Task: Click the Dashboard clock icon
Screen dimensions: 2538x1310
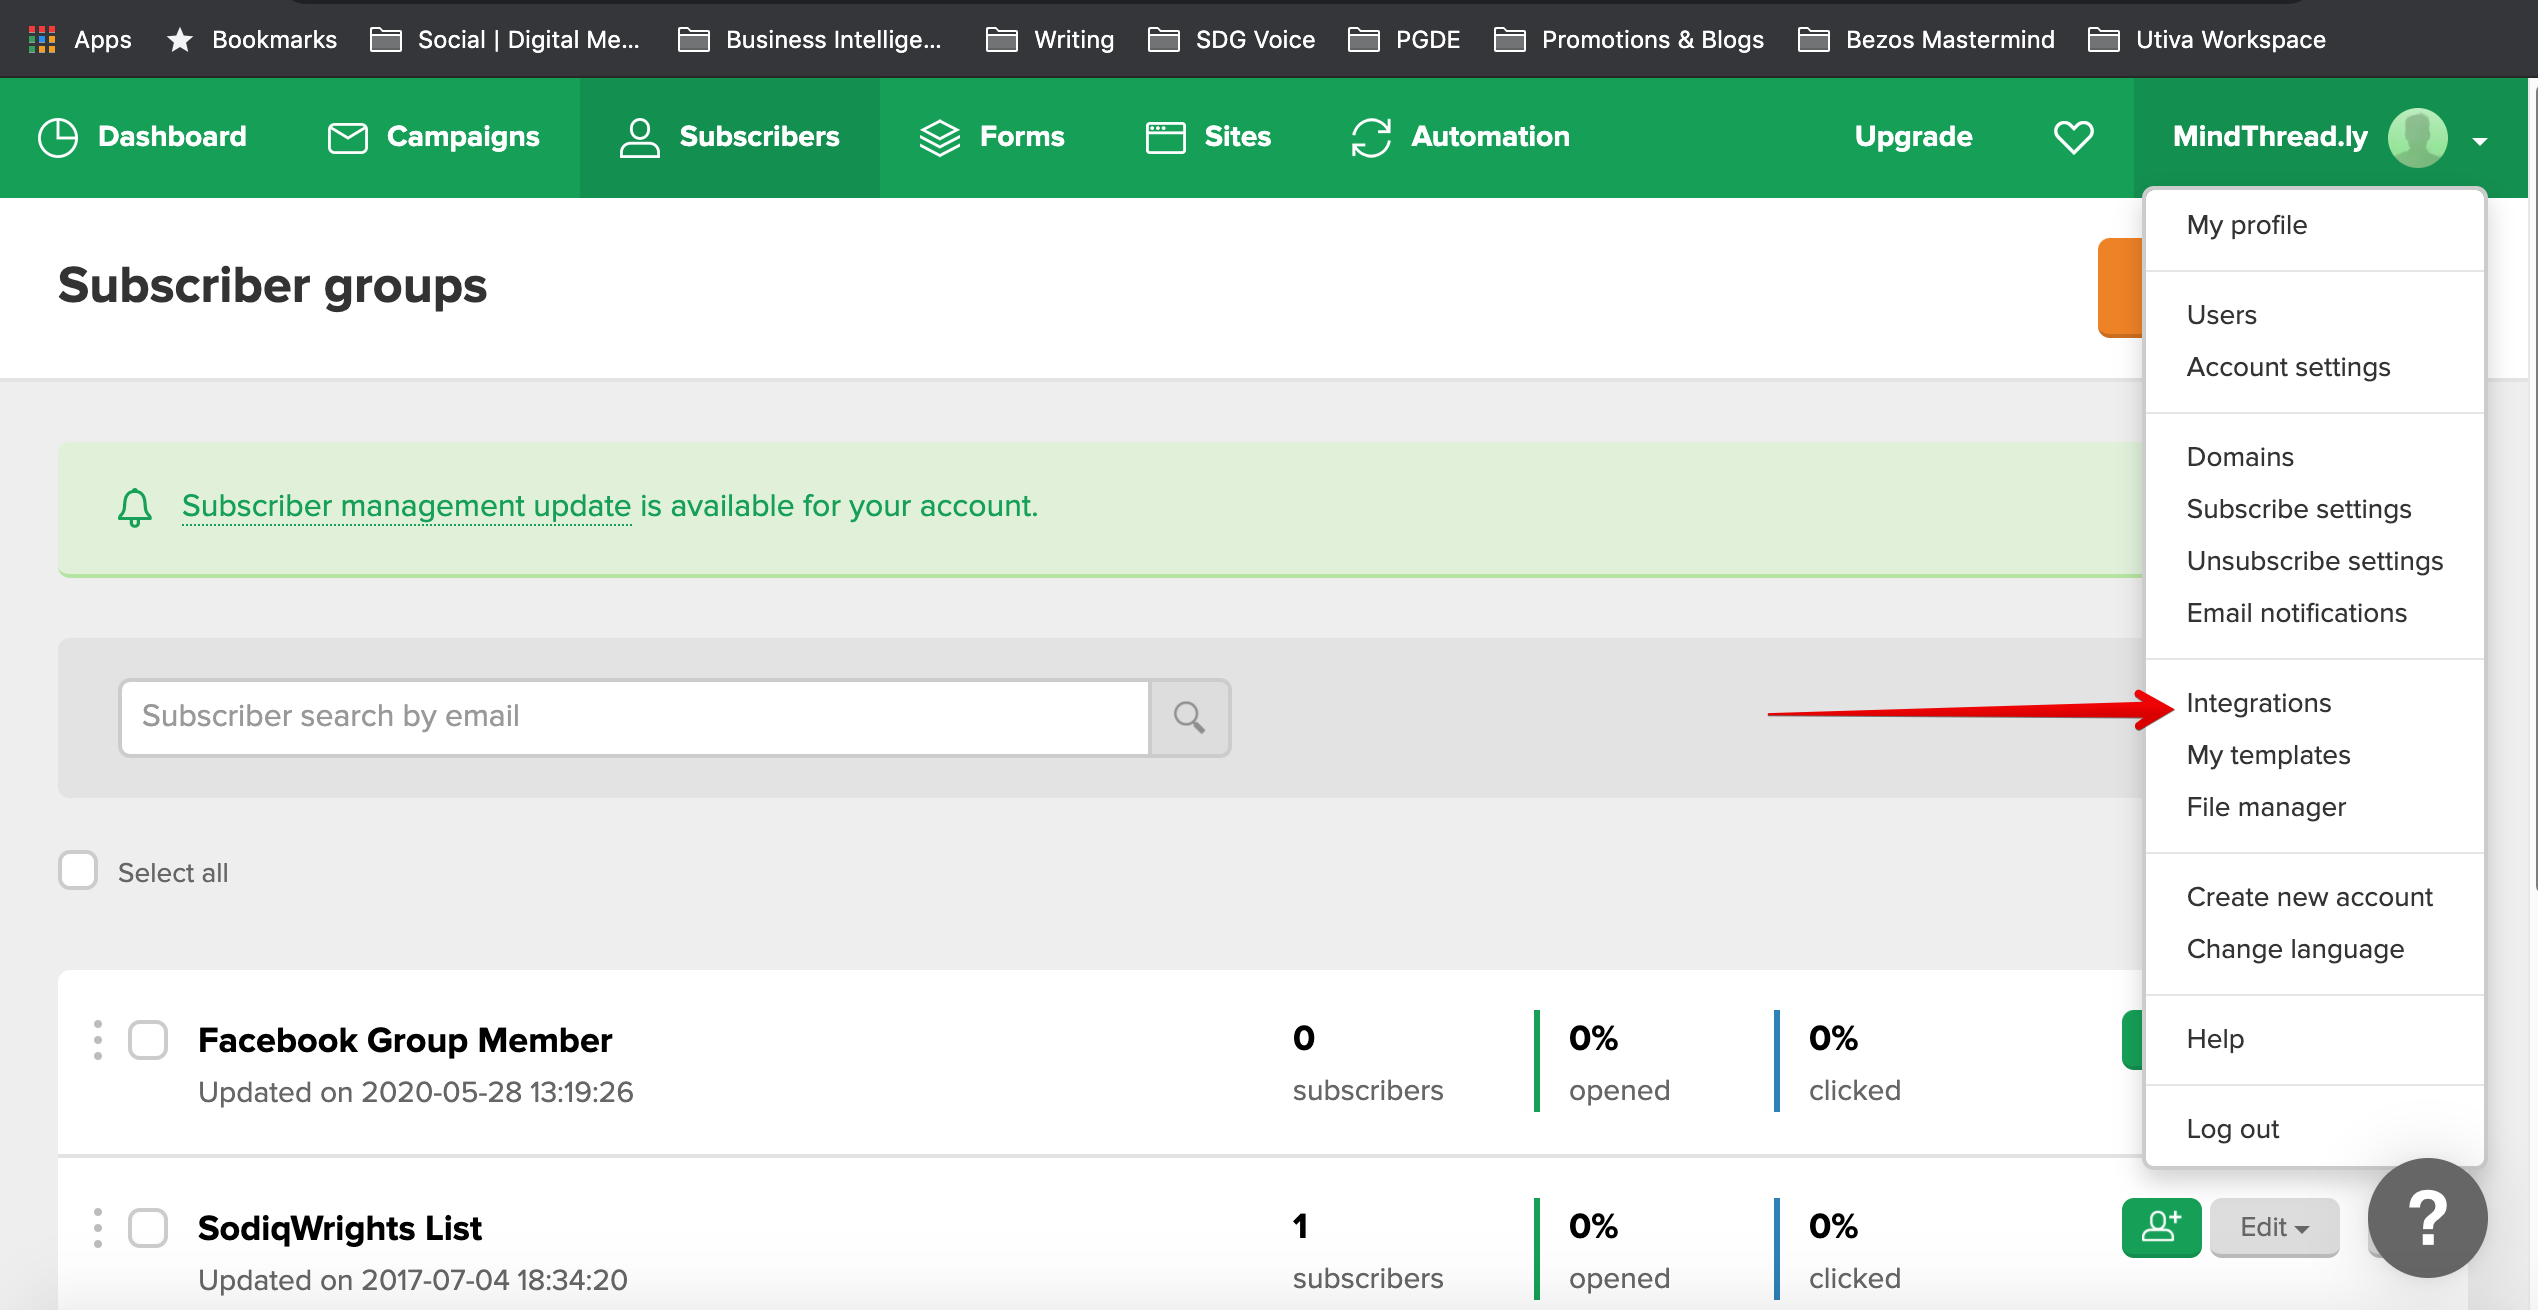Action: coord(57,137)
